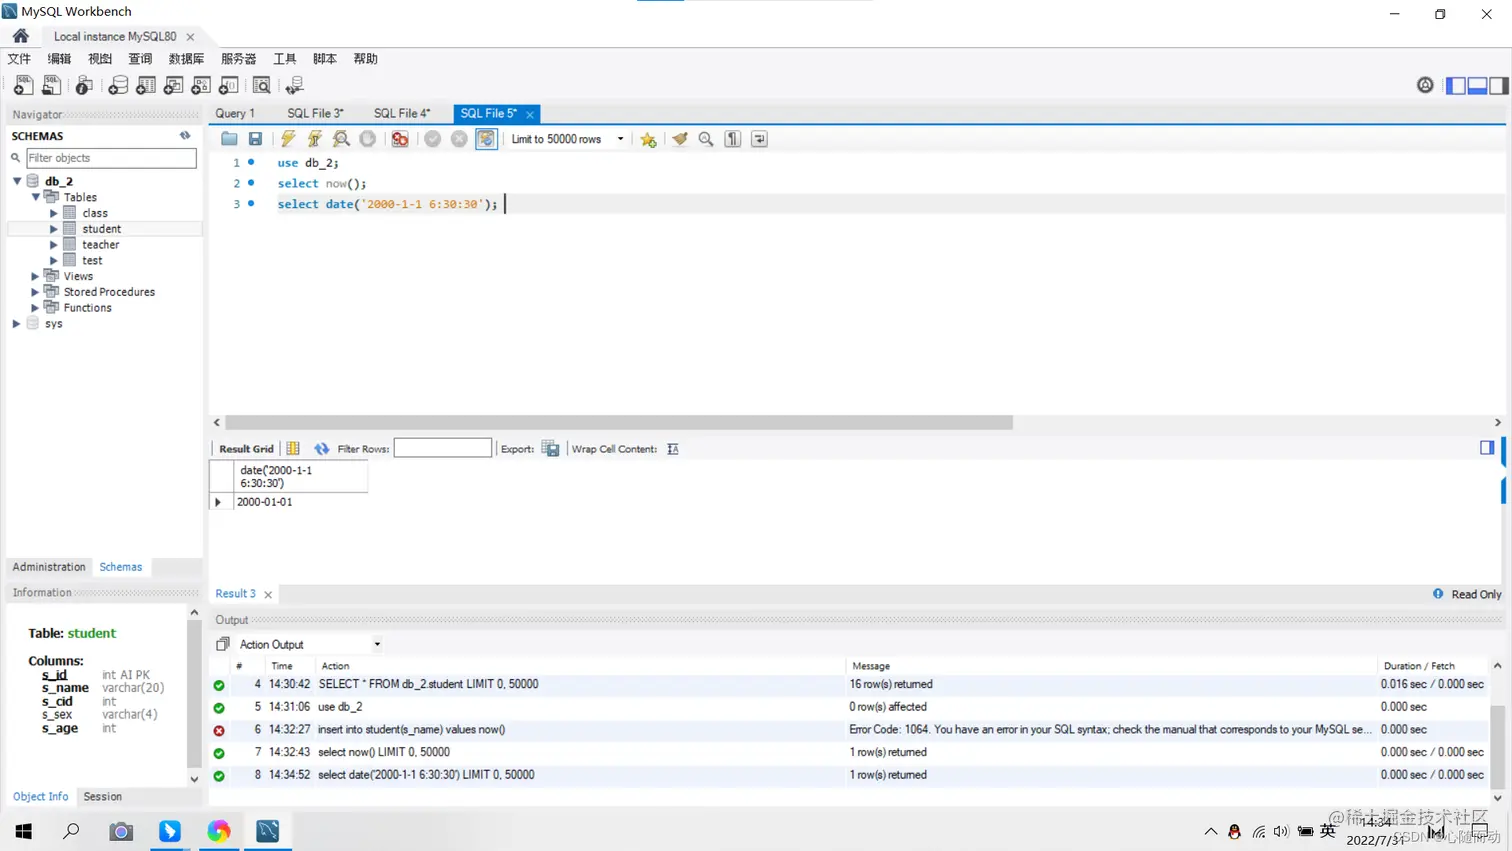
Task: Expand Stored Procedures folder
Action: [35, 292]
